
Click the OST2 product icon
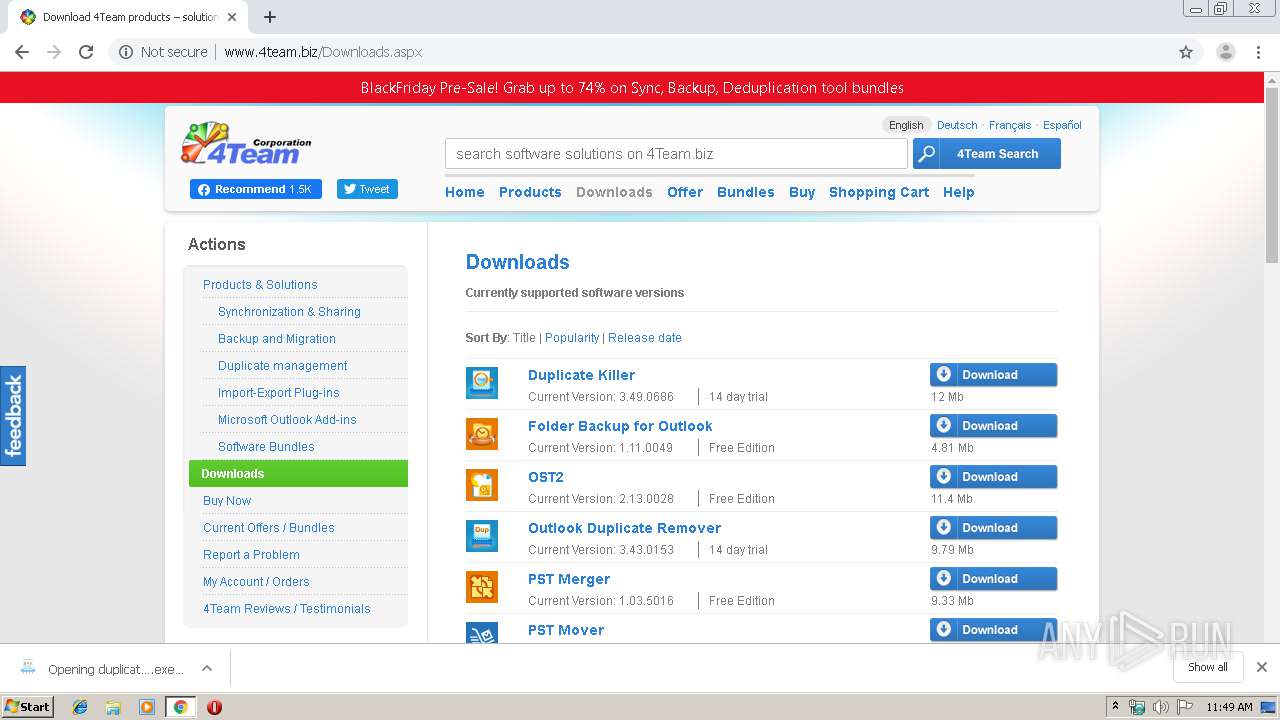coord(482,485)
